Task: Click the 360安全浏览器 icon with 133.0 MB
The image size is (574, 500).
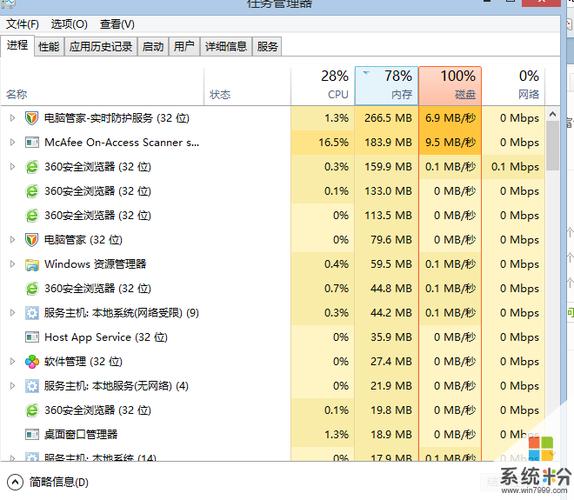Action: click(32, 191)
